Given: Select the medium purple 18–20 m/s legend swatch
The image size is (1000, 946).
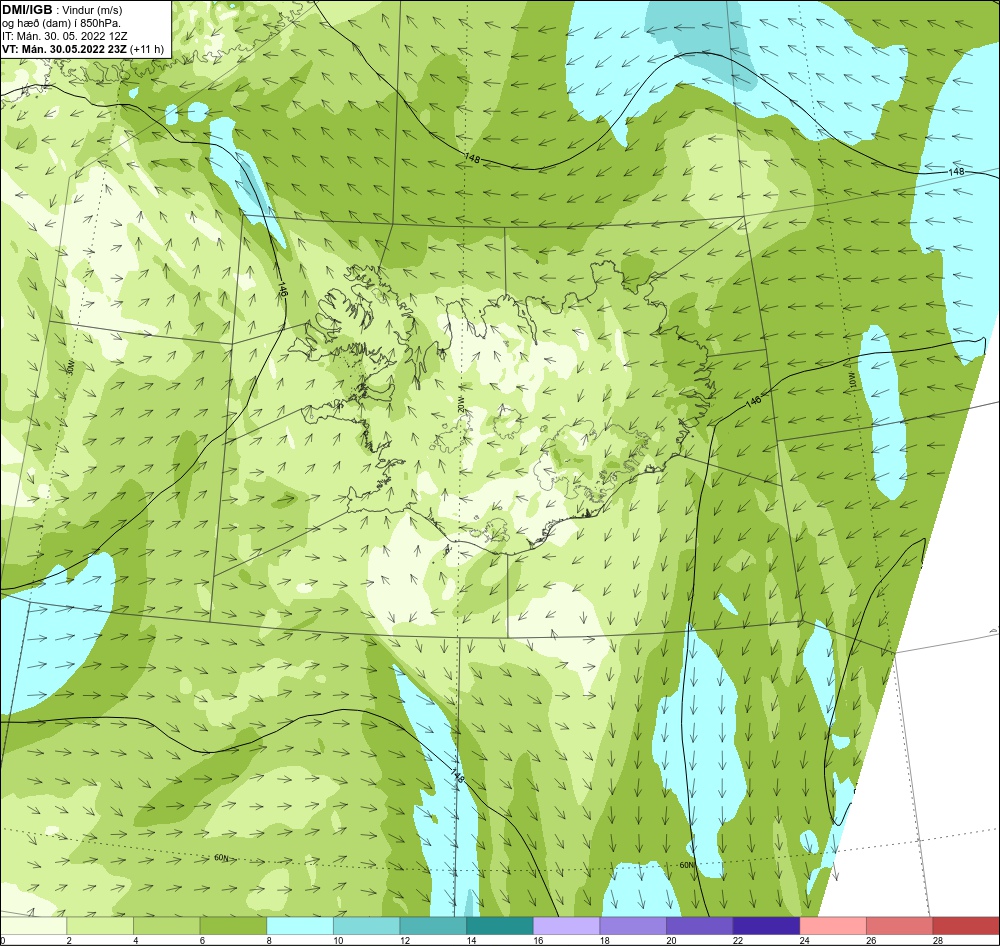Looking at the screenshot, I should tap(633, 926).
